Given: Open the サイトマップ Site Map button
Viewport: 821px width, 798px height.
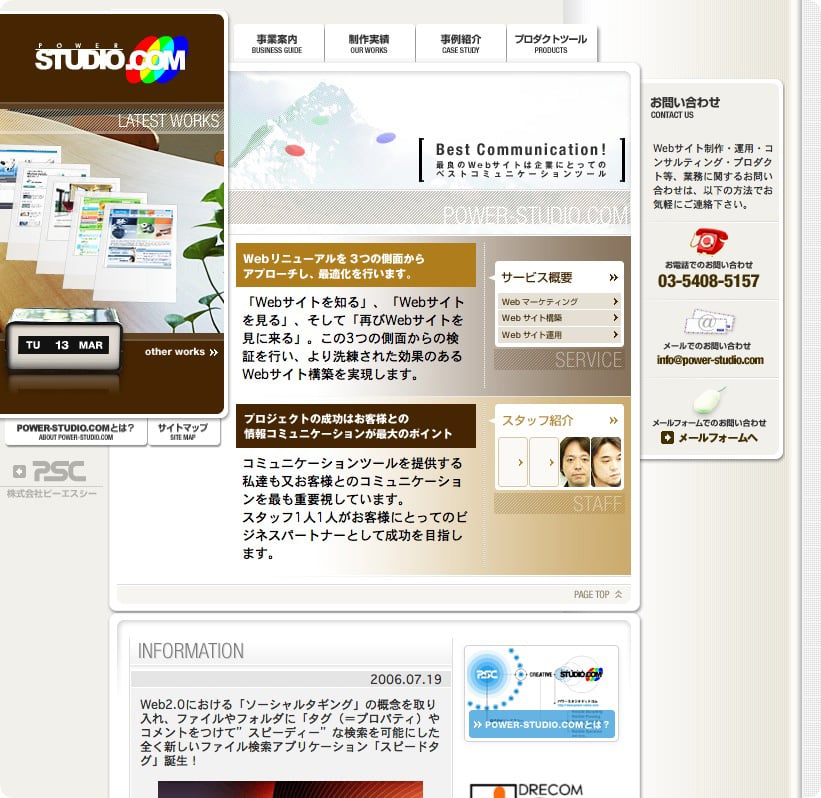Looking at the screenshot, I should tap(183, 432).
